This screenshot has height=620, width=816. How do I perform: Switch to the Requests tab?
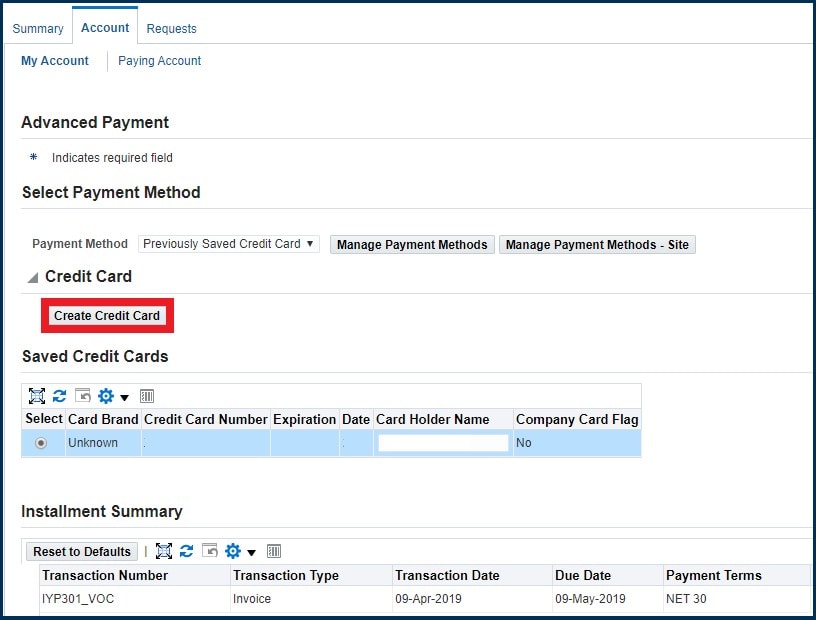[x=171, y=29]
